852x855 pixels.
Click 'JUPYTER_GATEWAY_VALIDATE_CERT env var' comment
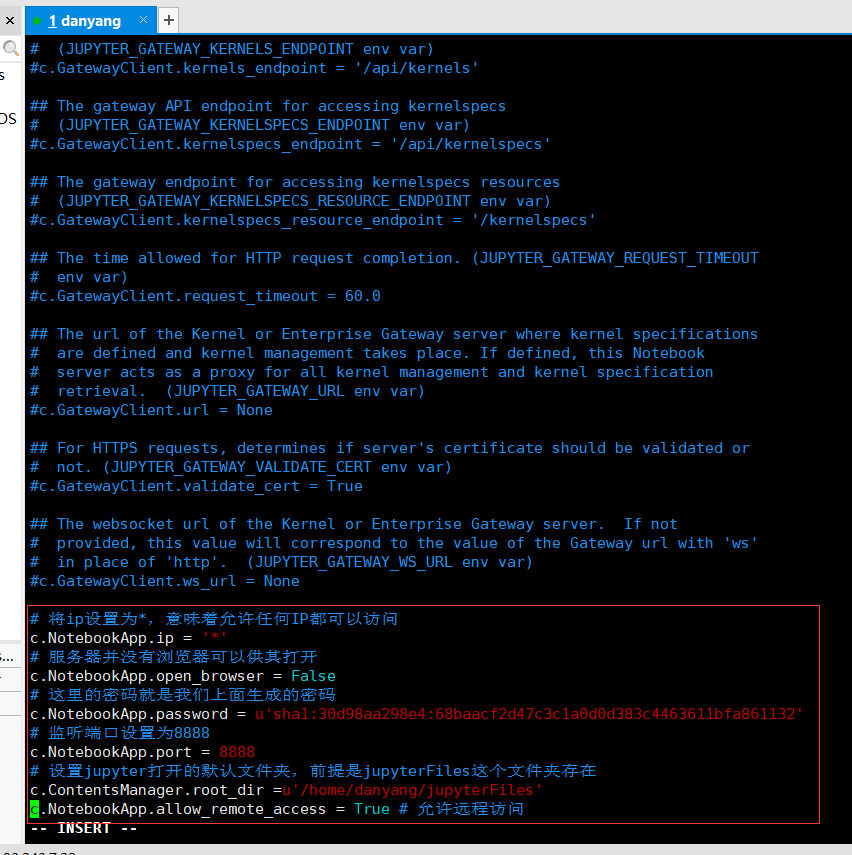click(x=277, y=467)
